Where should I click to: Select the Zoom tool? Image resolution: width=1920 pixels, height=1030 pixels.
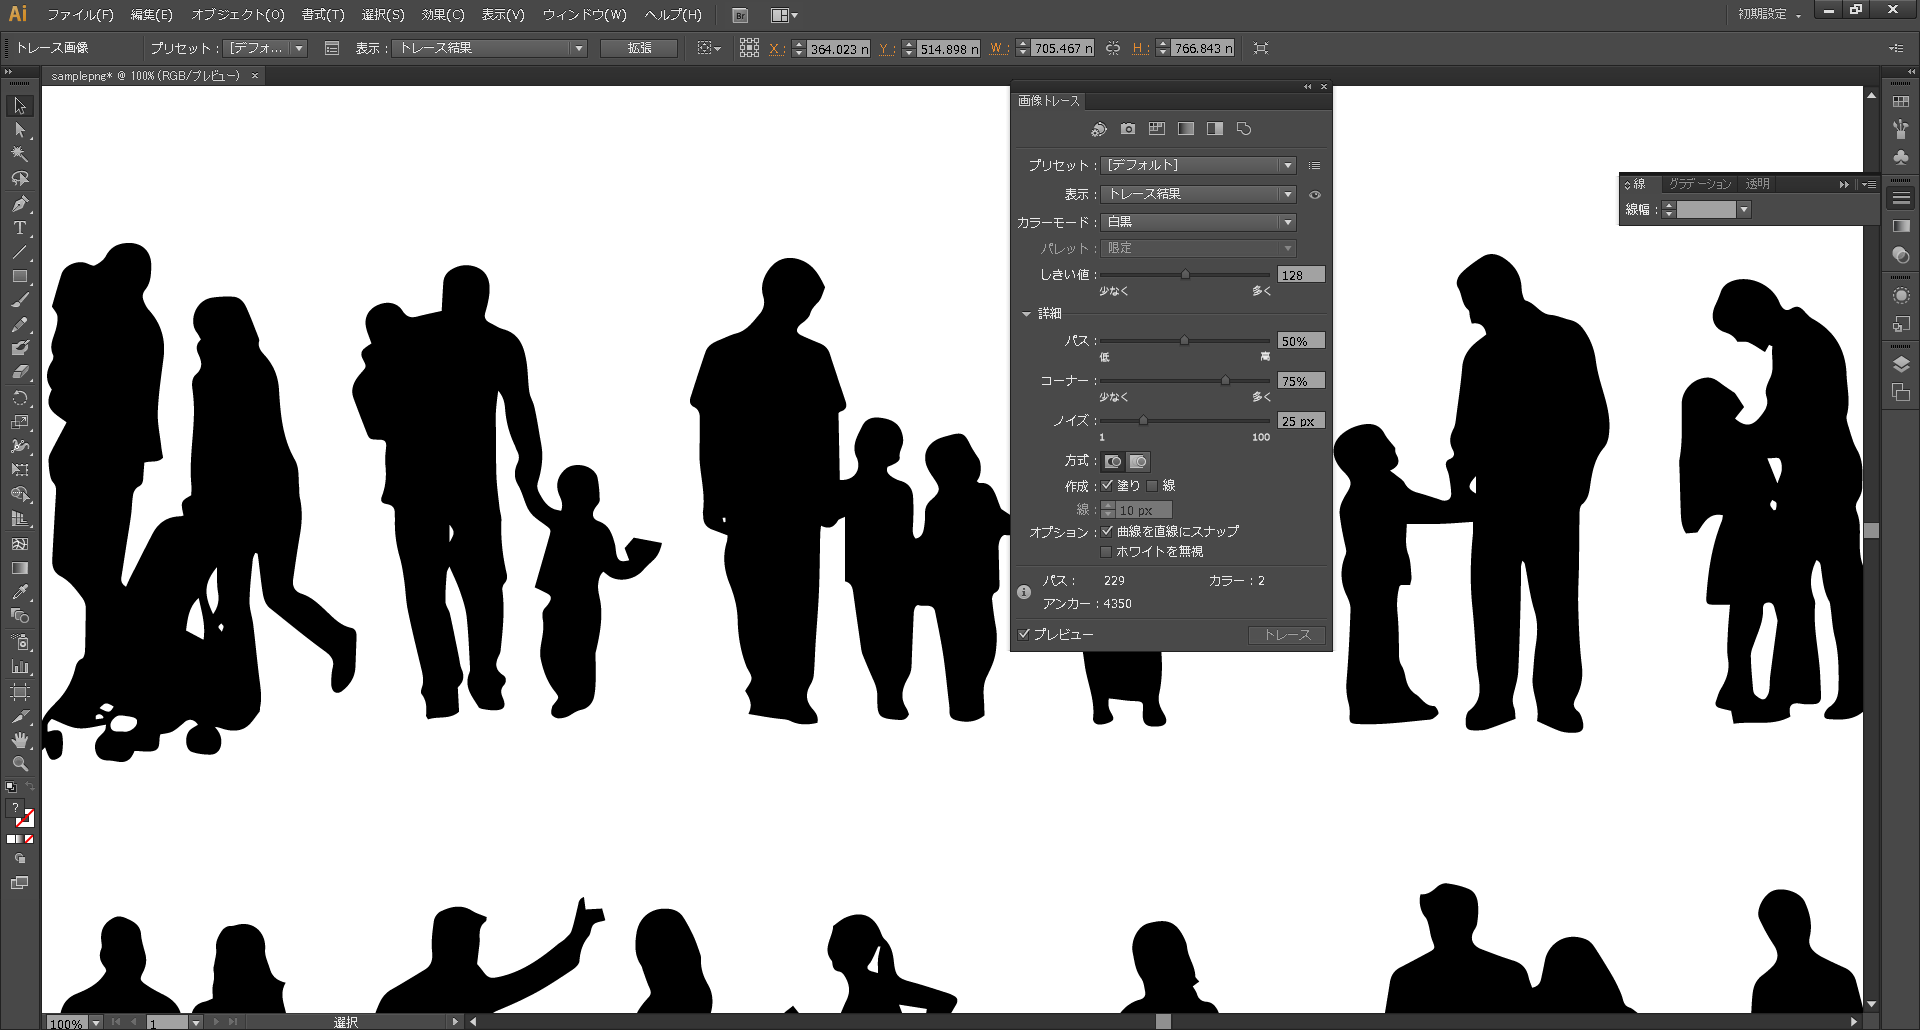(x=19, y=764)
